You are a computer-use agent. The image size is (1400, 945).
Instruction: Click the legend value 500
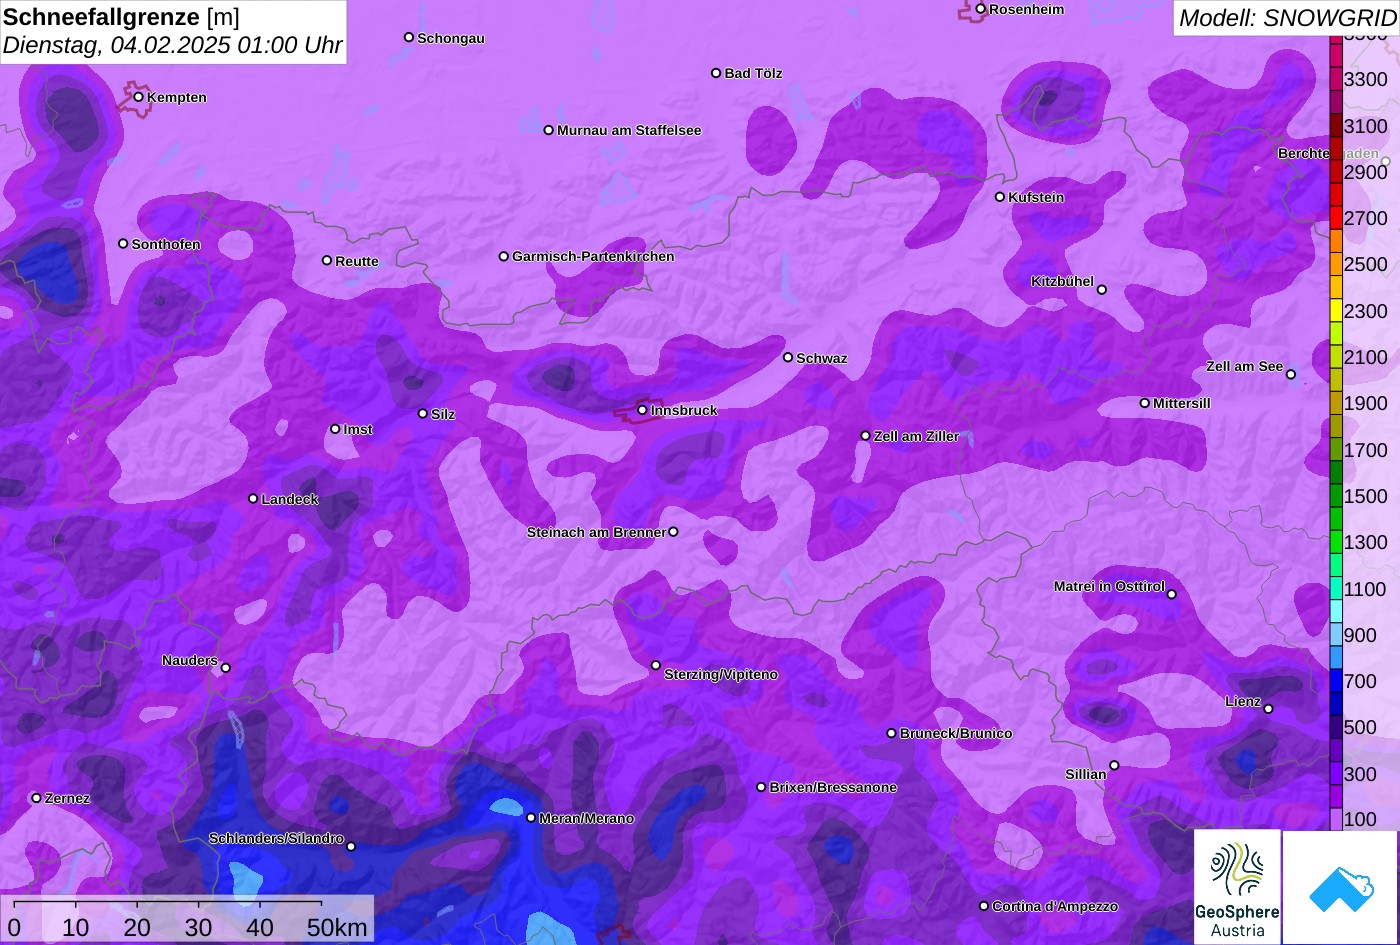(1361, 727)
